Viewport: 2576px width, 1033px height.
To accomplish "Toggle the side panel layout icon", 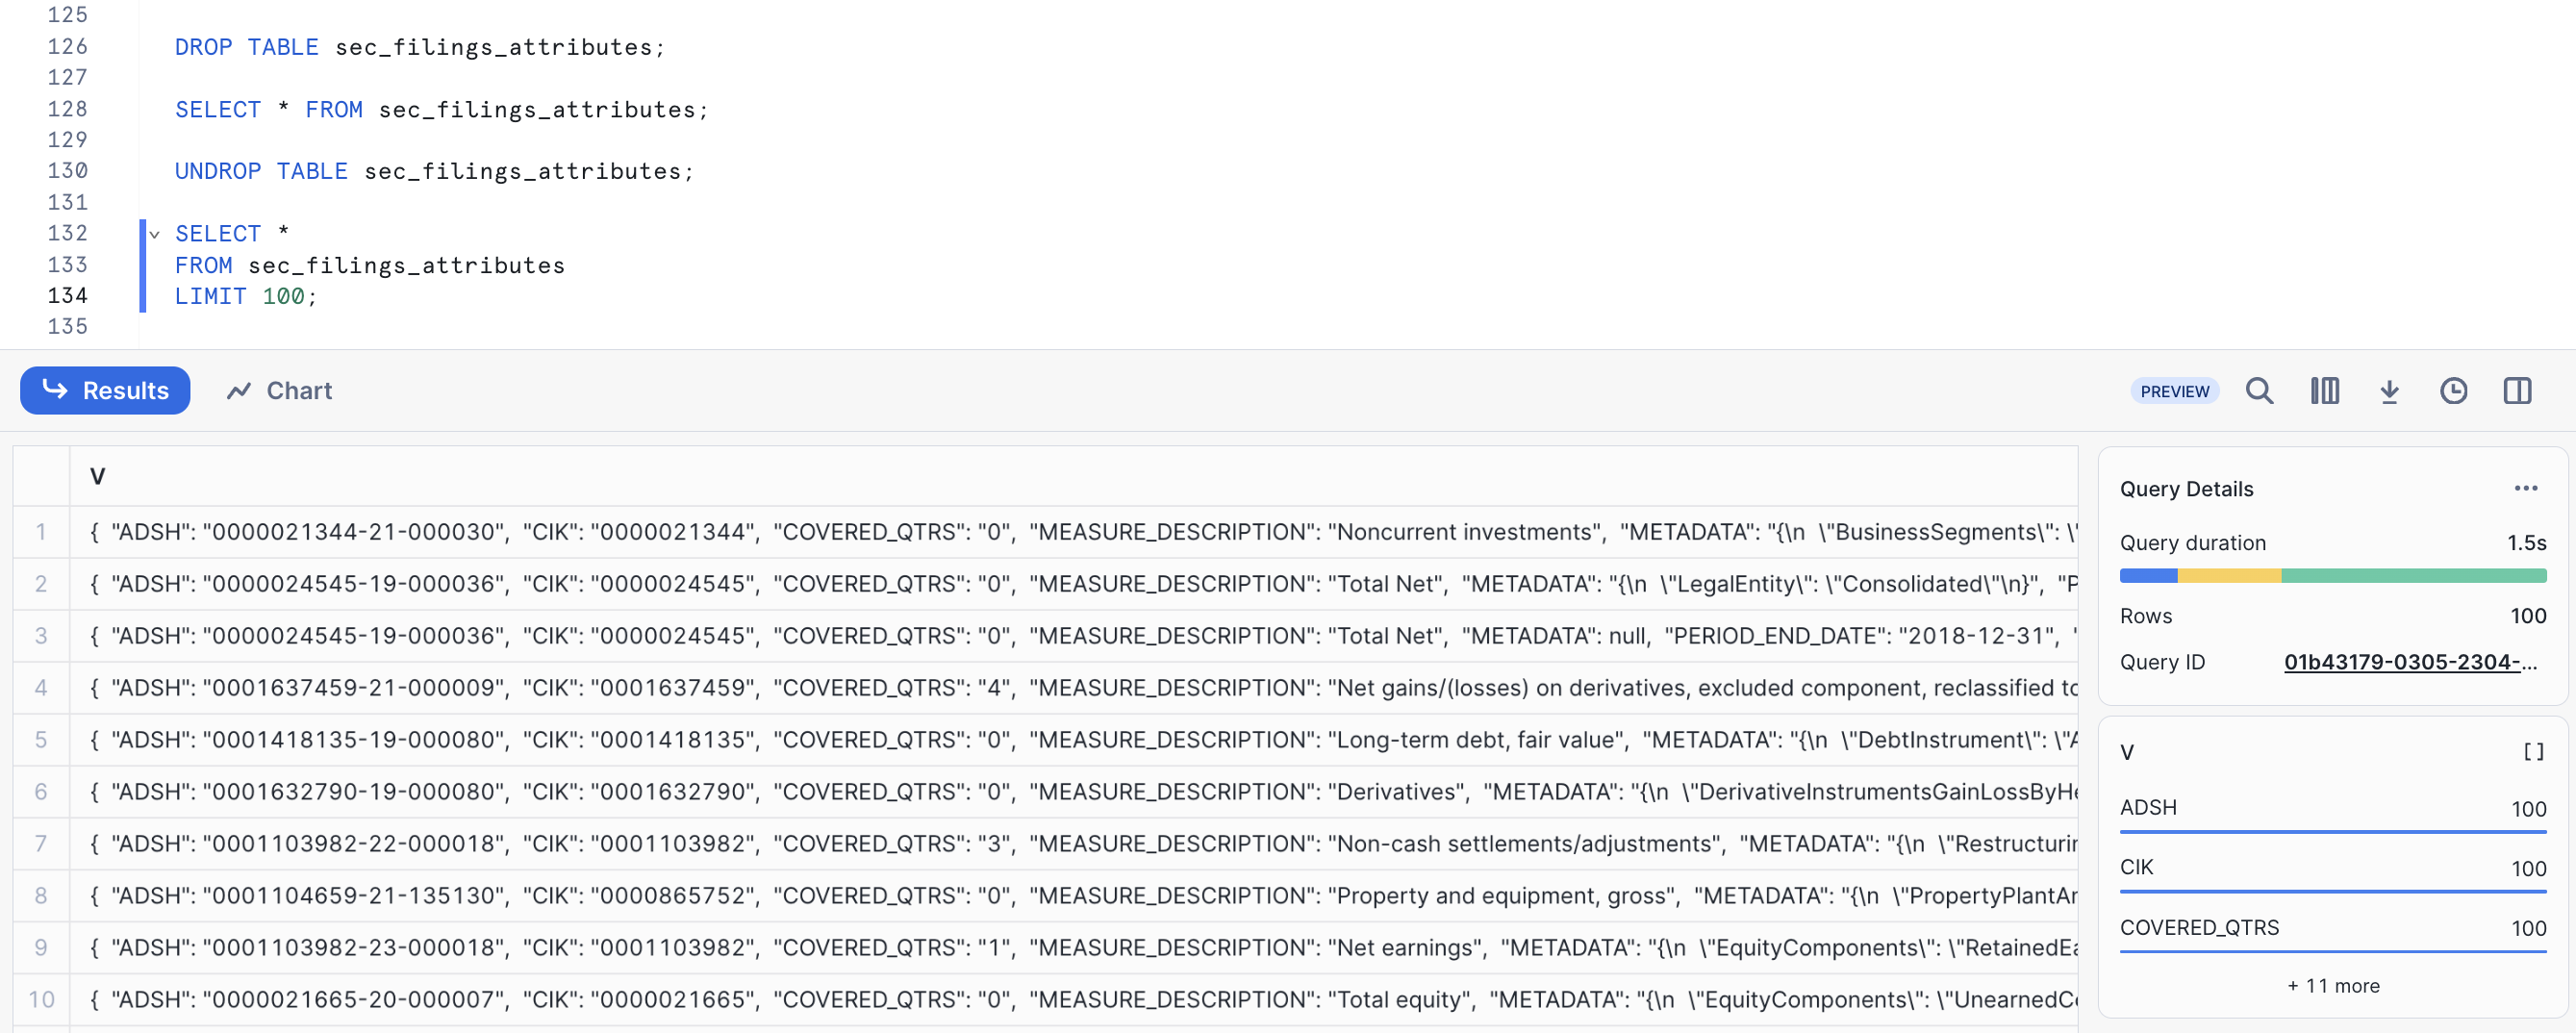I will pyautogui.click(x=2517, y=391).
